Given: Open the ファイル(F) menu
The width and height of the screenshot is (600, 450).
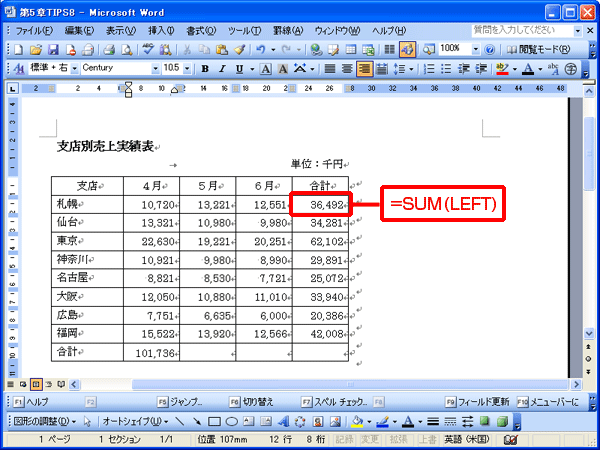Looking at the screenshot, I should tap(34, 31).
